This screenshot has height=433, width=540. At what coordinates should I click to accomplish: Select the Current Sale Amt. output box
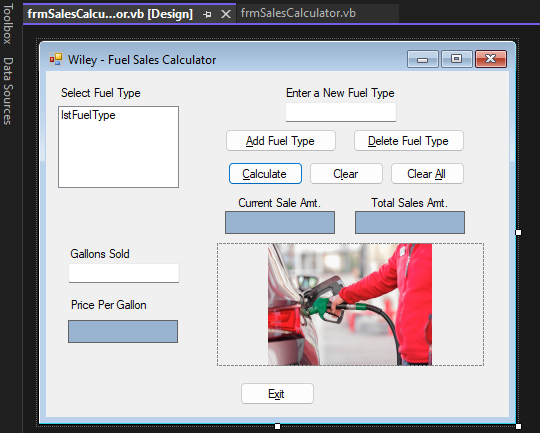pos(280,223)
